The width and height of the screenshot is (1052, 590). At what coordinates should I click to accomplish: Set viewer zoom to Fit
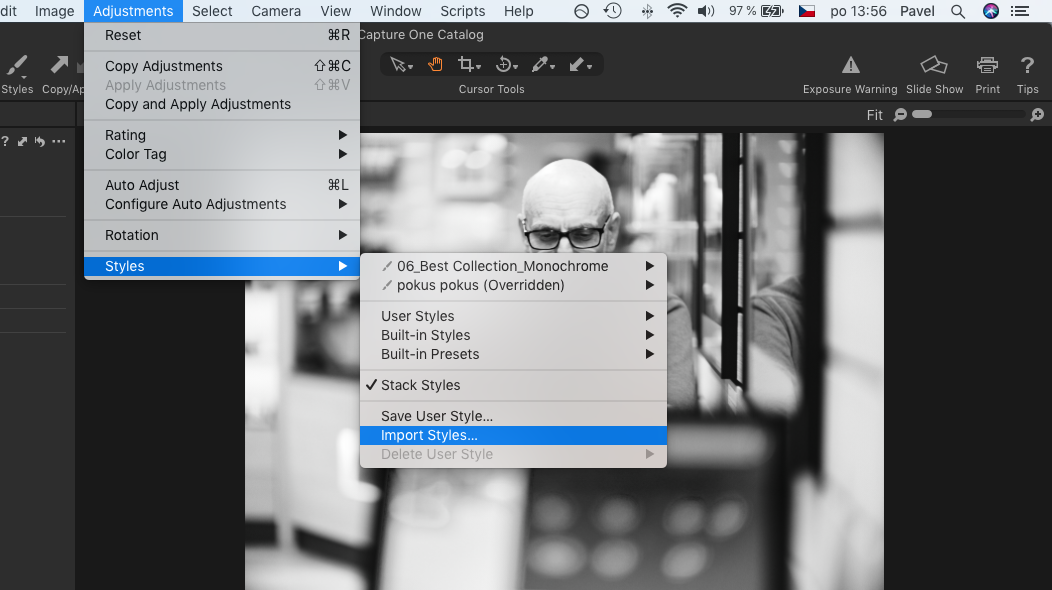[x=874, y=115]
